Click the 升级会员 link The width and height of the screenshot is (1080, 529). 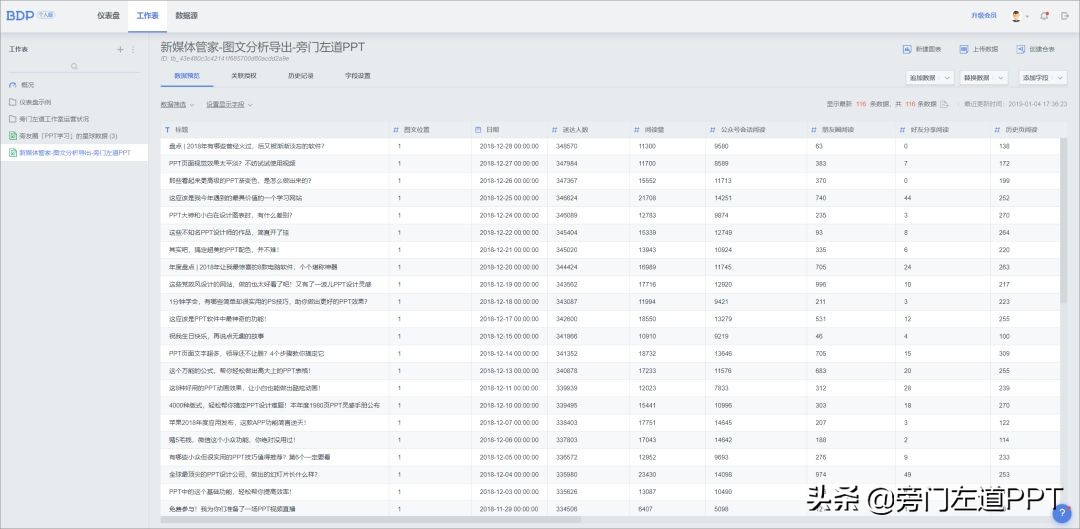(x=984, y=15)
